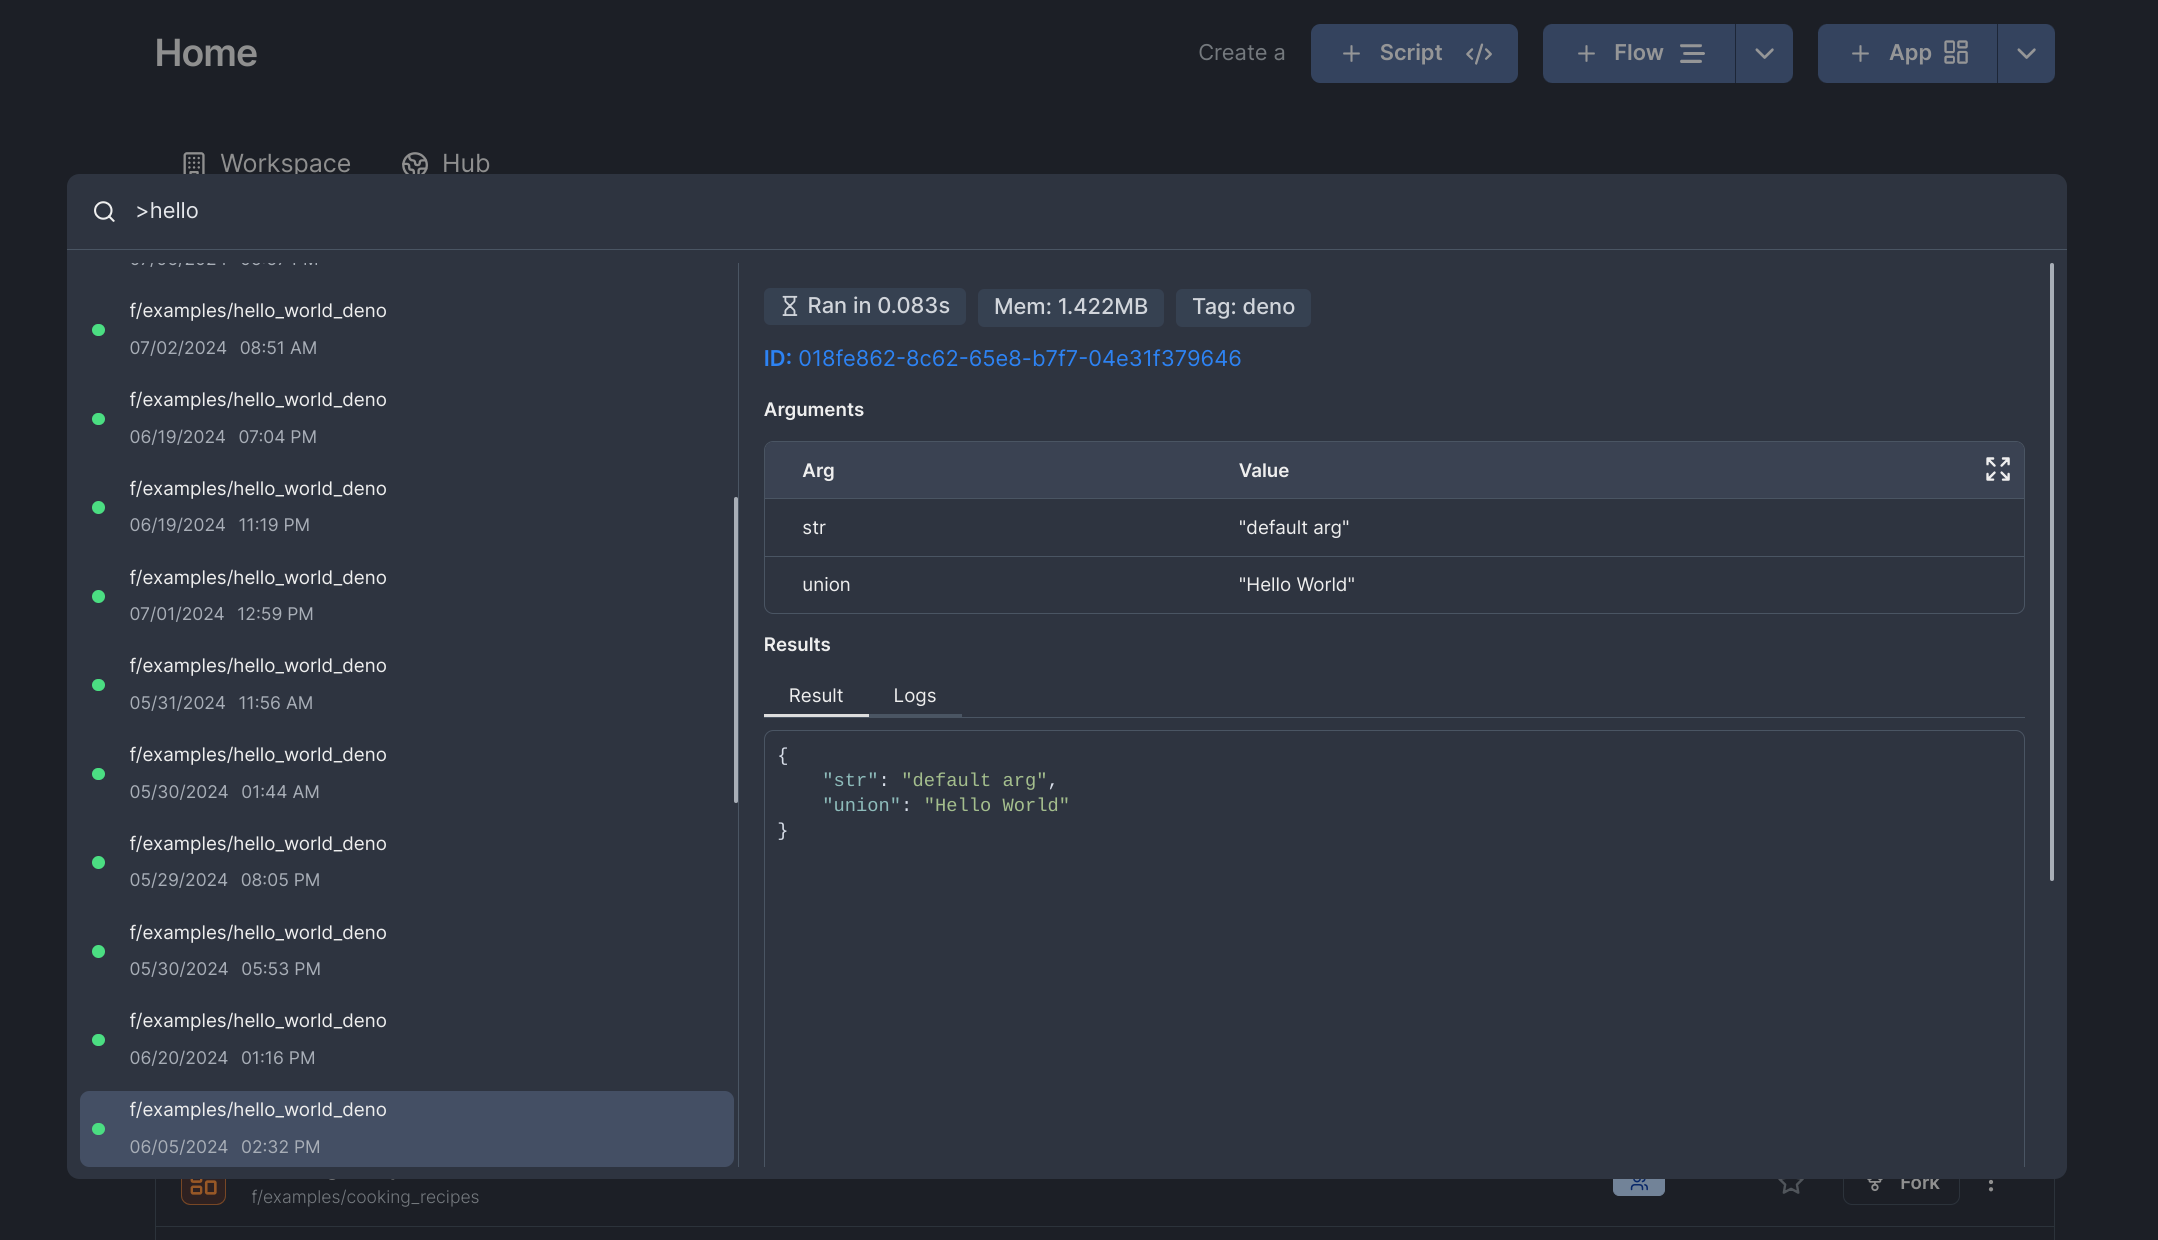Click the Hub globe icon
The width and height of the screenshot is (2158, 1240).
(x=415, y=163)
